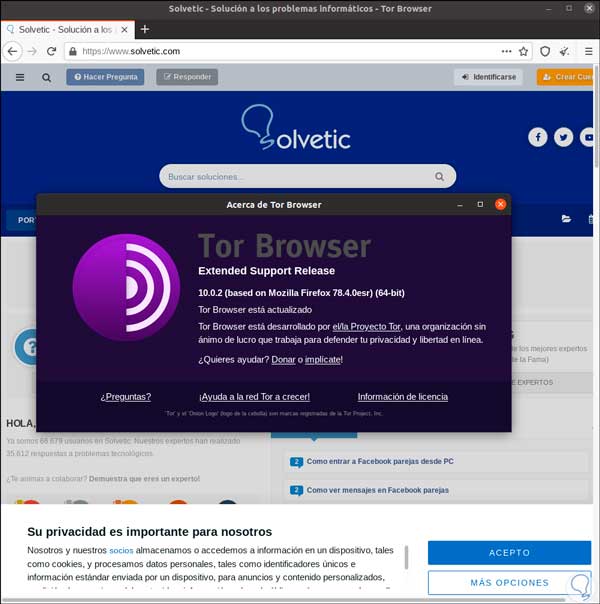Open the browser hamburger menu
Screen dimensions: 600x604
click(x=588, y=51)
